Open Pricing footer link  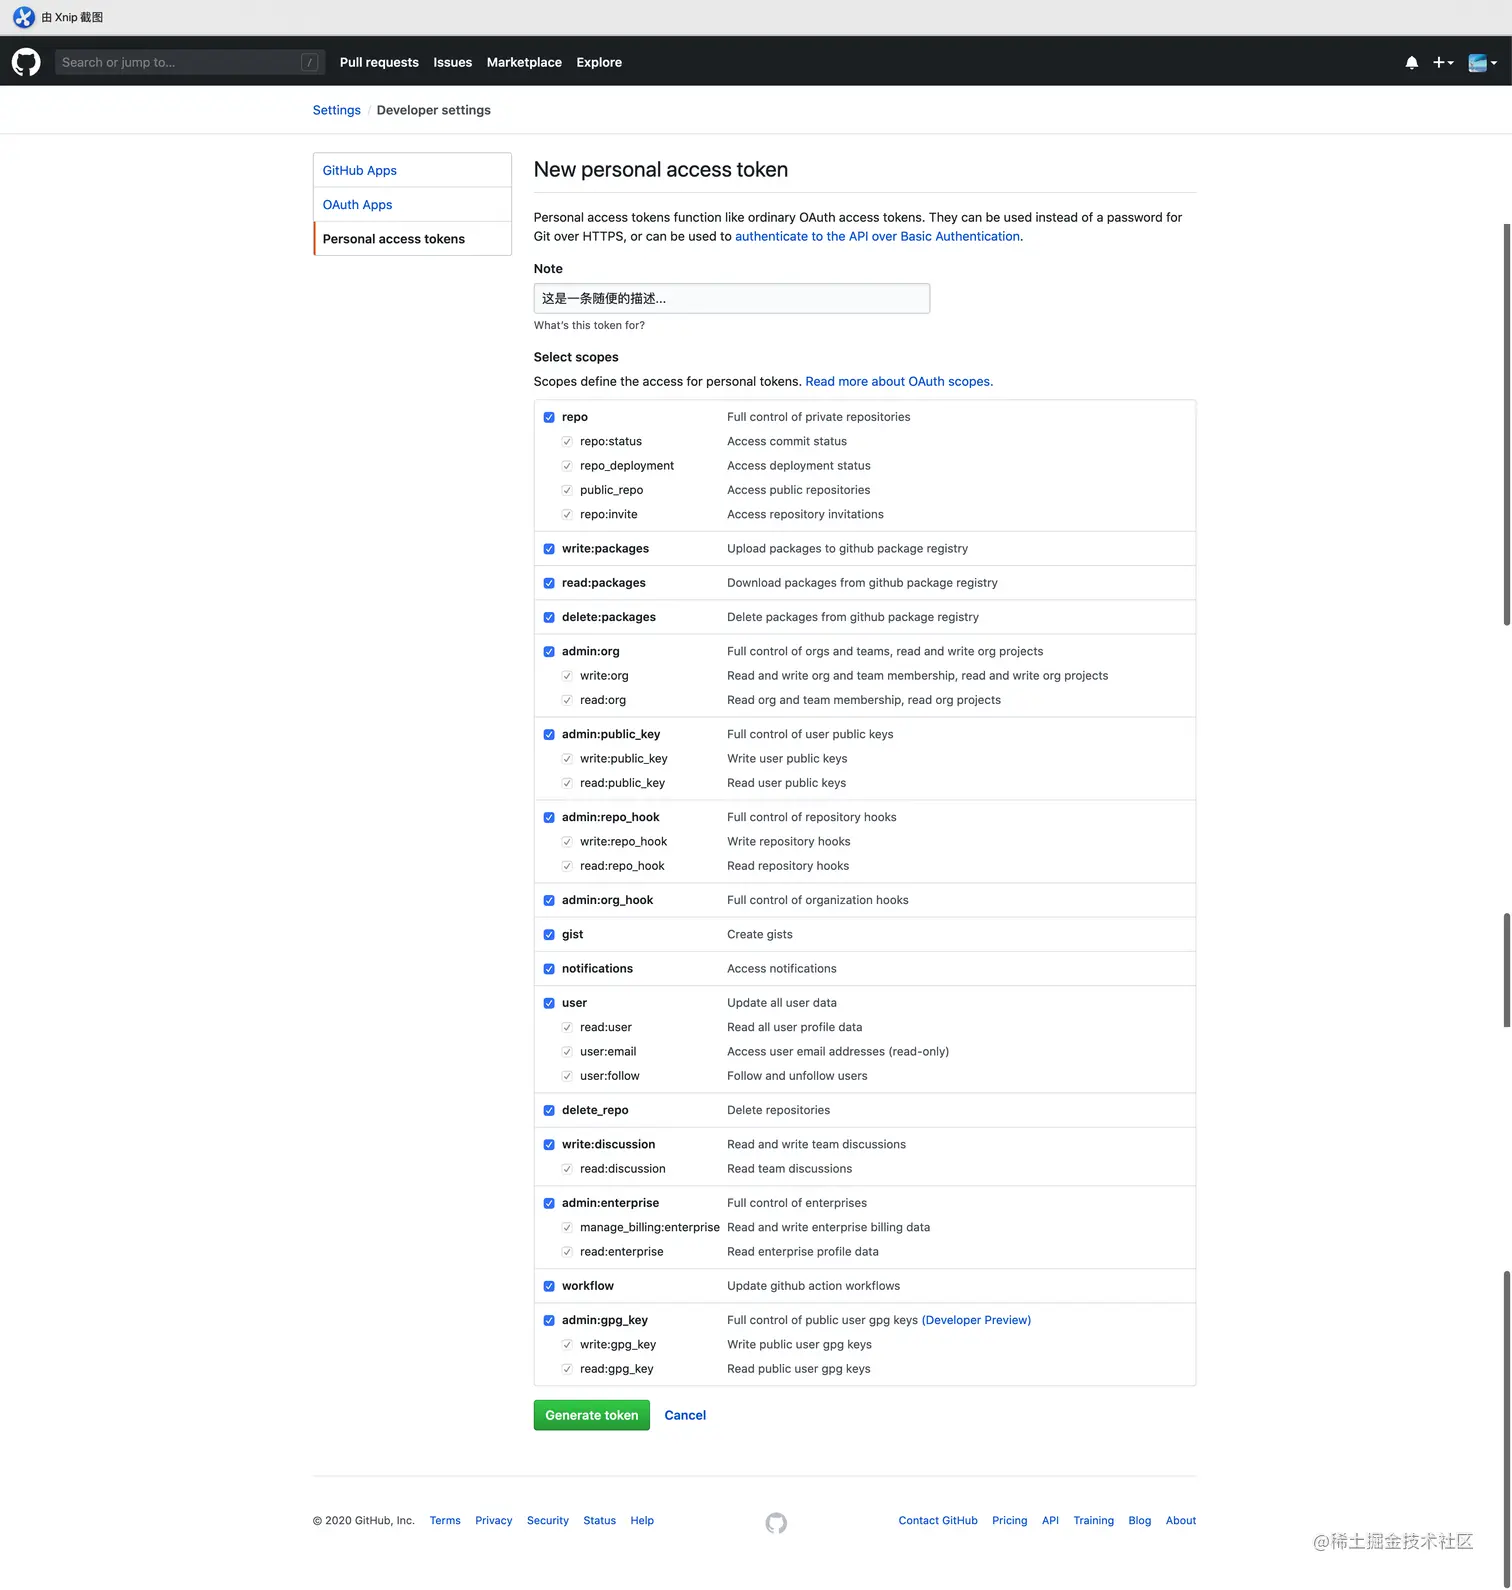(1009, 1520)
